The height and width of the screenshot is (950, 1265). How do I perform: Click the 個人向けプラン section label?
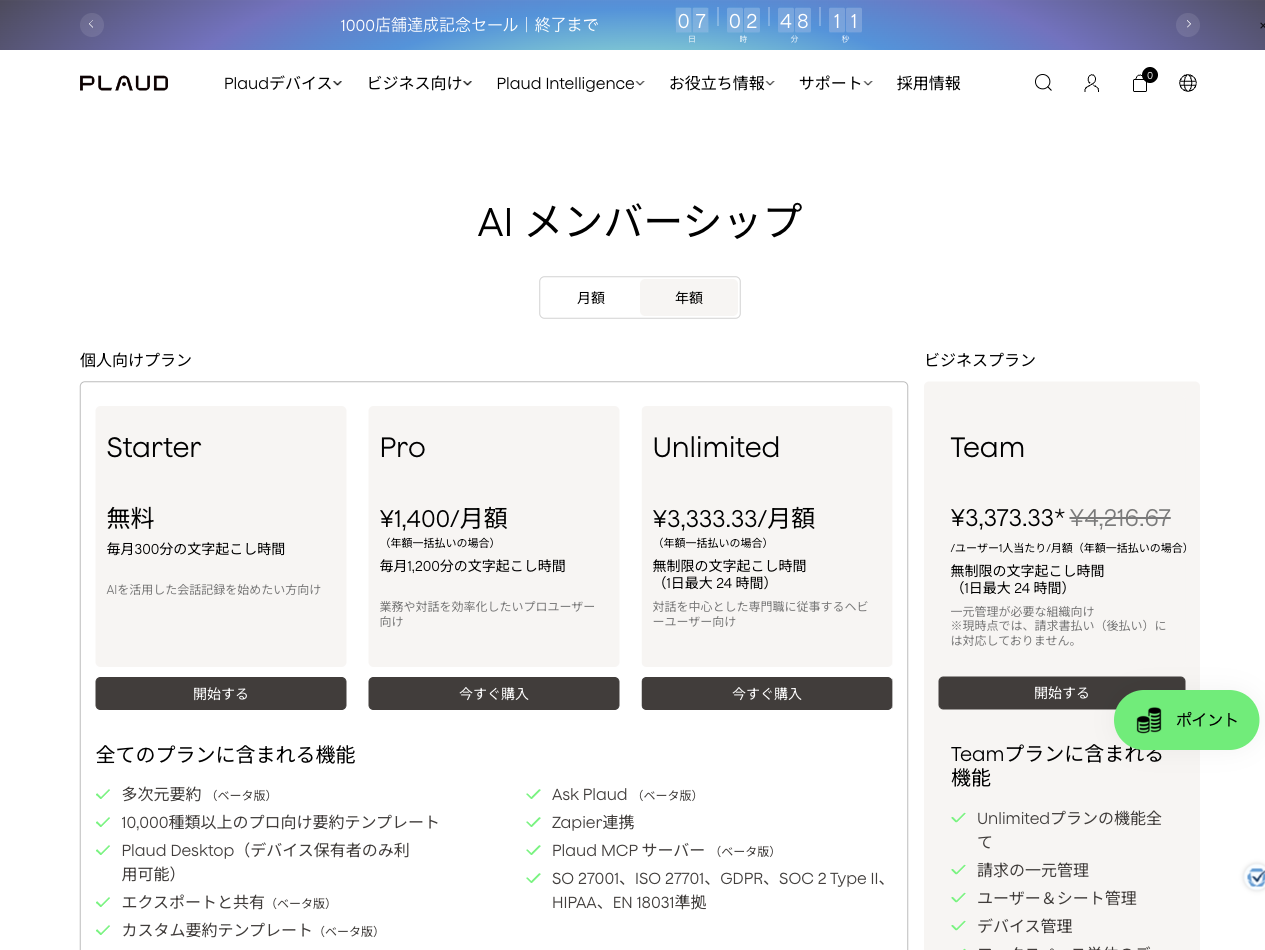(x=136, y=360)
